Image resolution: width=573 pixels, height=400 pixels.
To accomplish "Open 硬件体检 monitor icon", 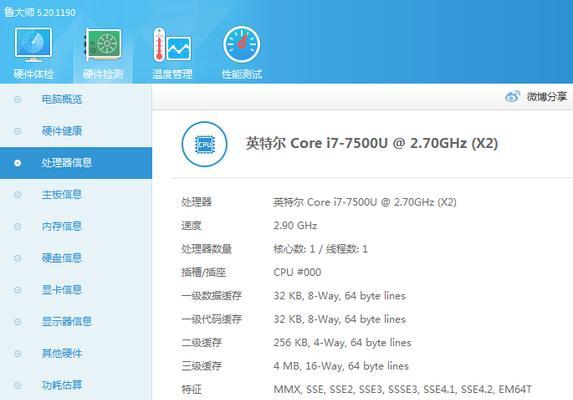I will pos(33,44).
